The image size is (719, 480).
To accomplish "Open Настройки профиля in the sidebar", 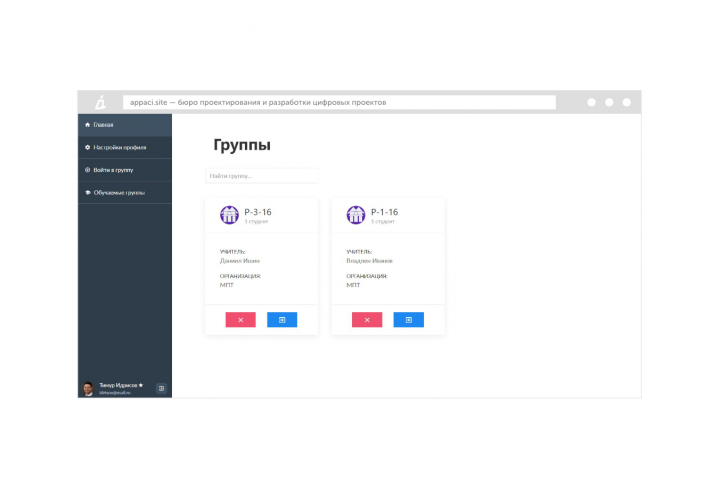I will point(125,147).
